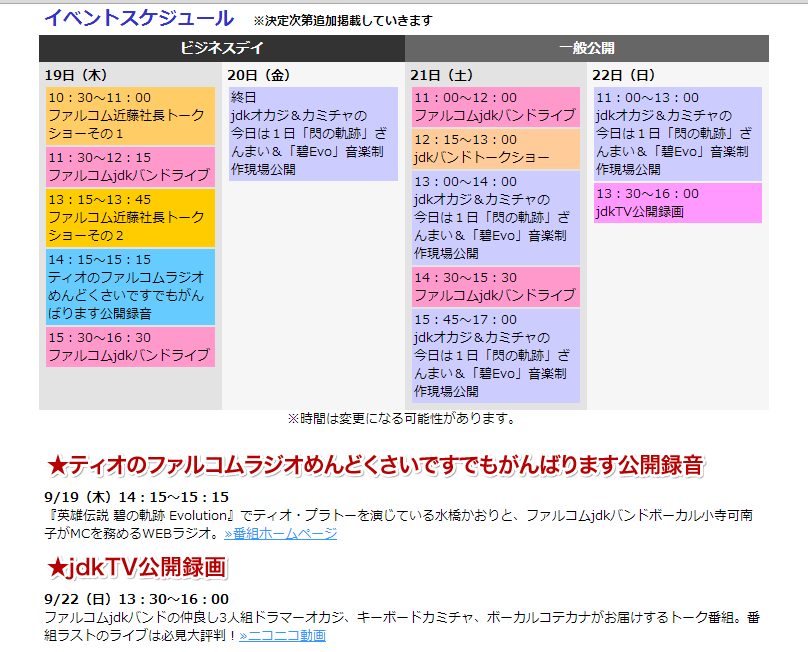Click the 15:45～17:00 音楽制作現場公開 block
Screen dimensions: 808x652
496,356
